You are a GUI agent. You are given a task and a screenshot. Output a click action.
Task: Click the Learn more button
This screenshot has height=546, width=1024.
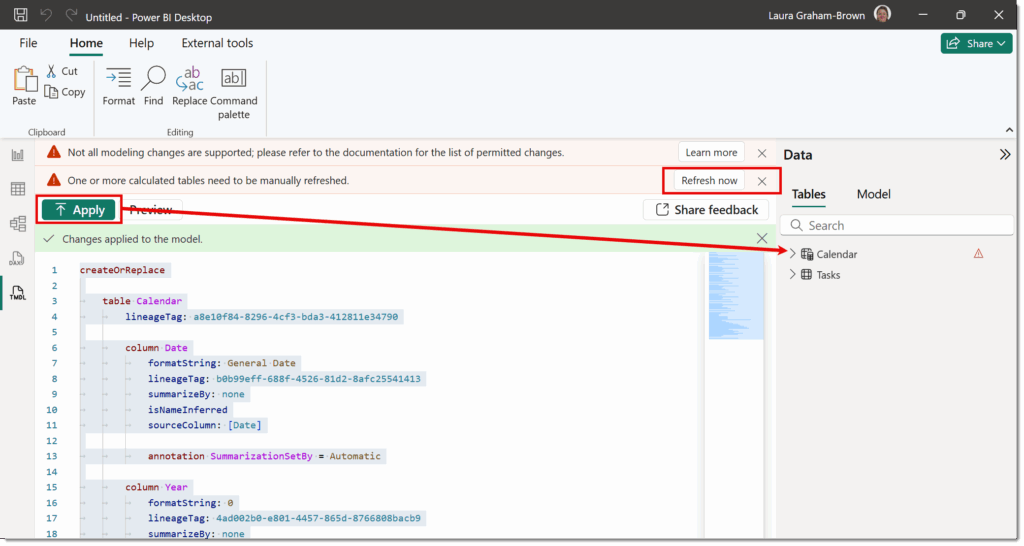point(711,152)
